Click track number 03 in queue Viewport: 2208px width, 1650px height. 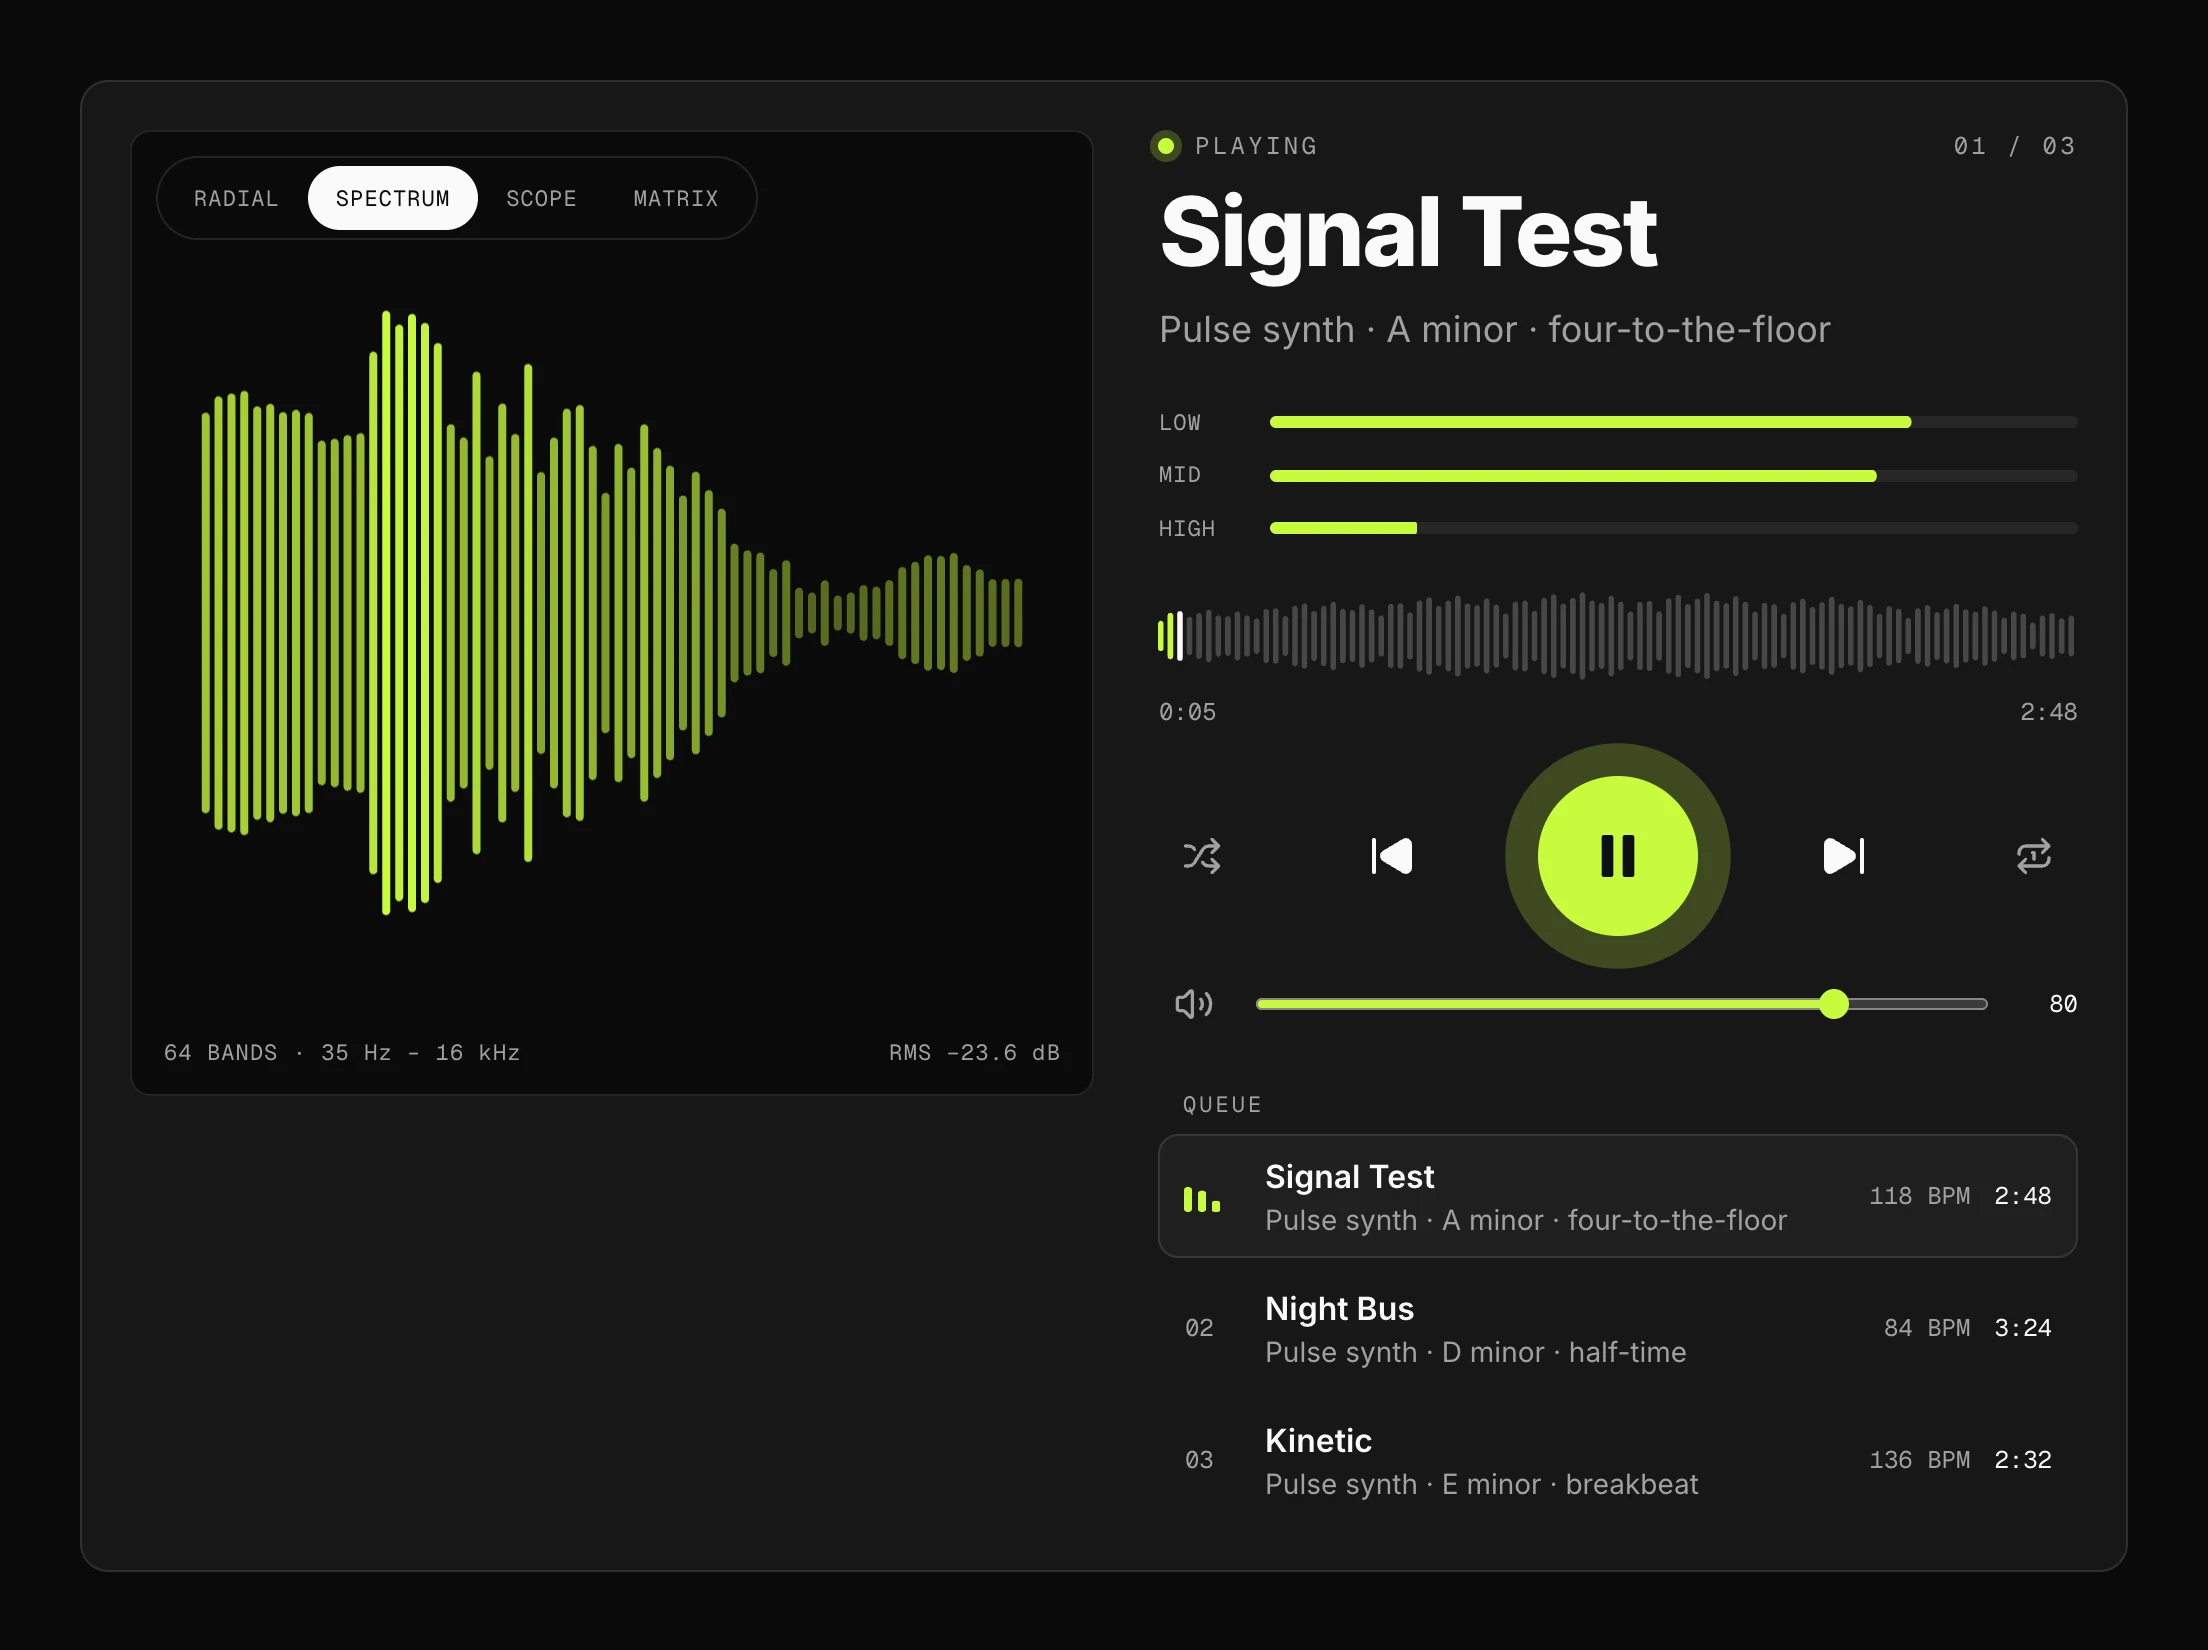[1199, 1460]
